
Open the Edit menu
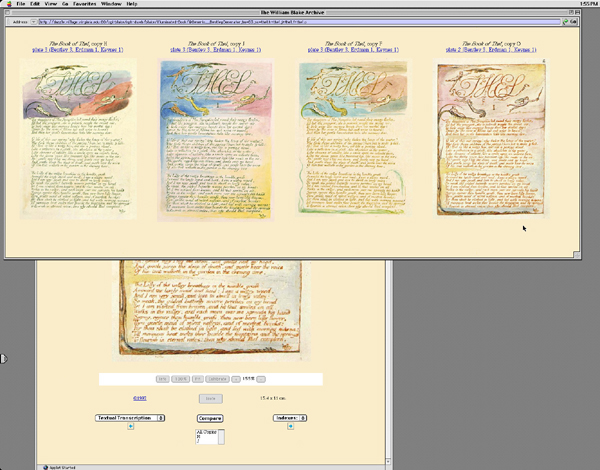(x=35, y=4)
